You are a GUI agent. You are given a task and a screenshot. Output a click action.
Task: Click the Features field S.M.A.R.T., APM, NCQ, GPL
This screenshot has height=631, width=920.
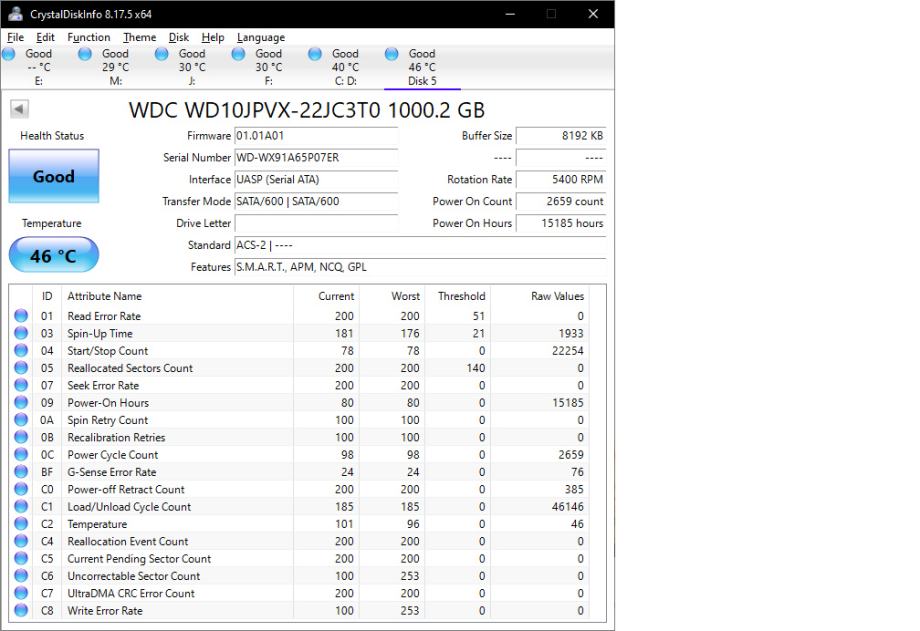[x=420, y=266]
